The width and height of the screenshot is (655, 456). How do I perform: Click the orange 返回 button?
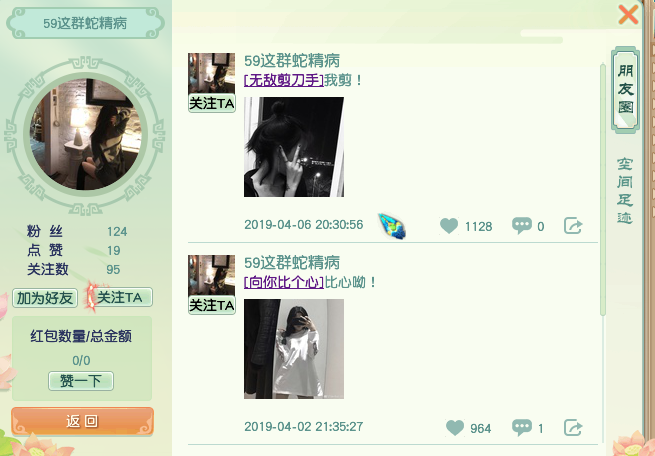coord(82,421)
